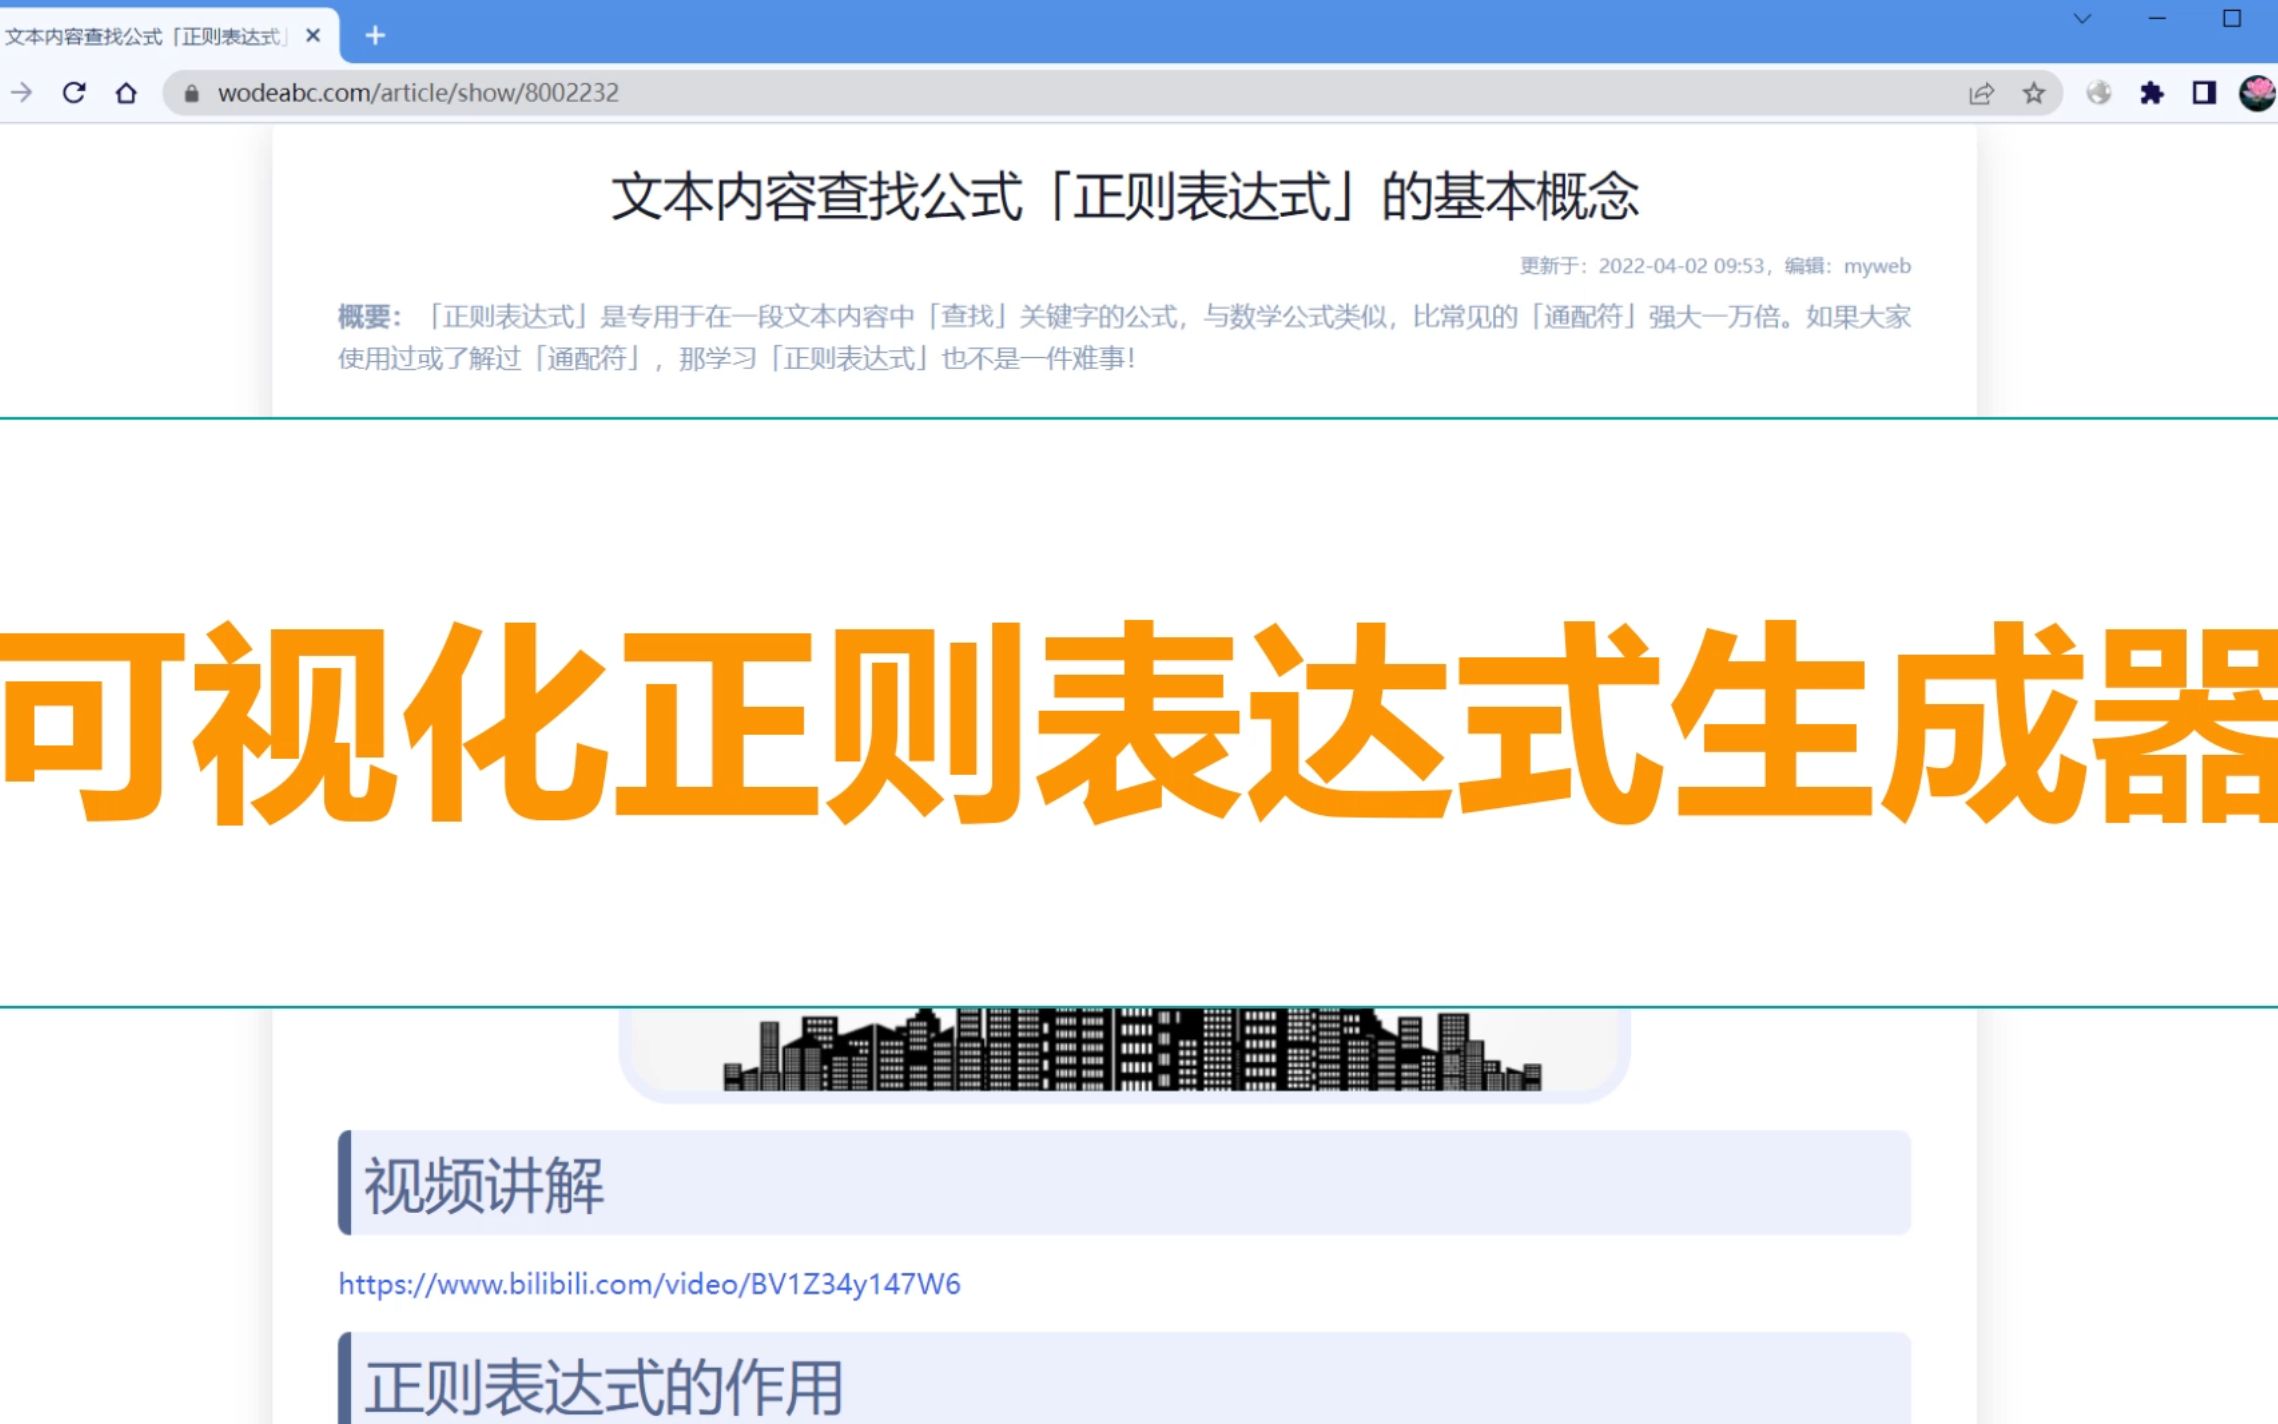This screenshot has width=2278, height=1424.
Task: Click the orange 可视化正则表达式生成器 banner
Action: 1139,720
